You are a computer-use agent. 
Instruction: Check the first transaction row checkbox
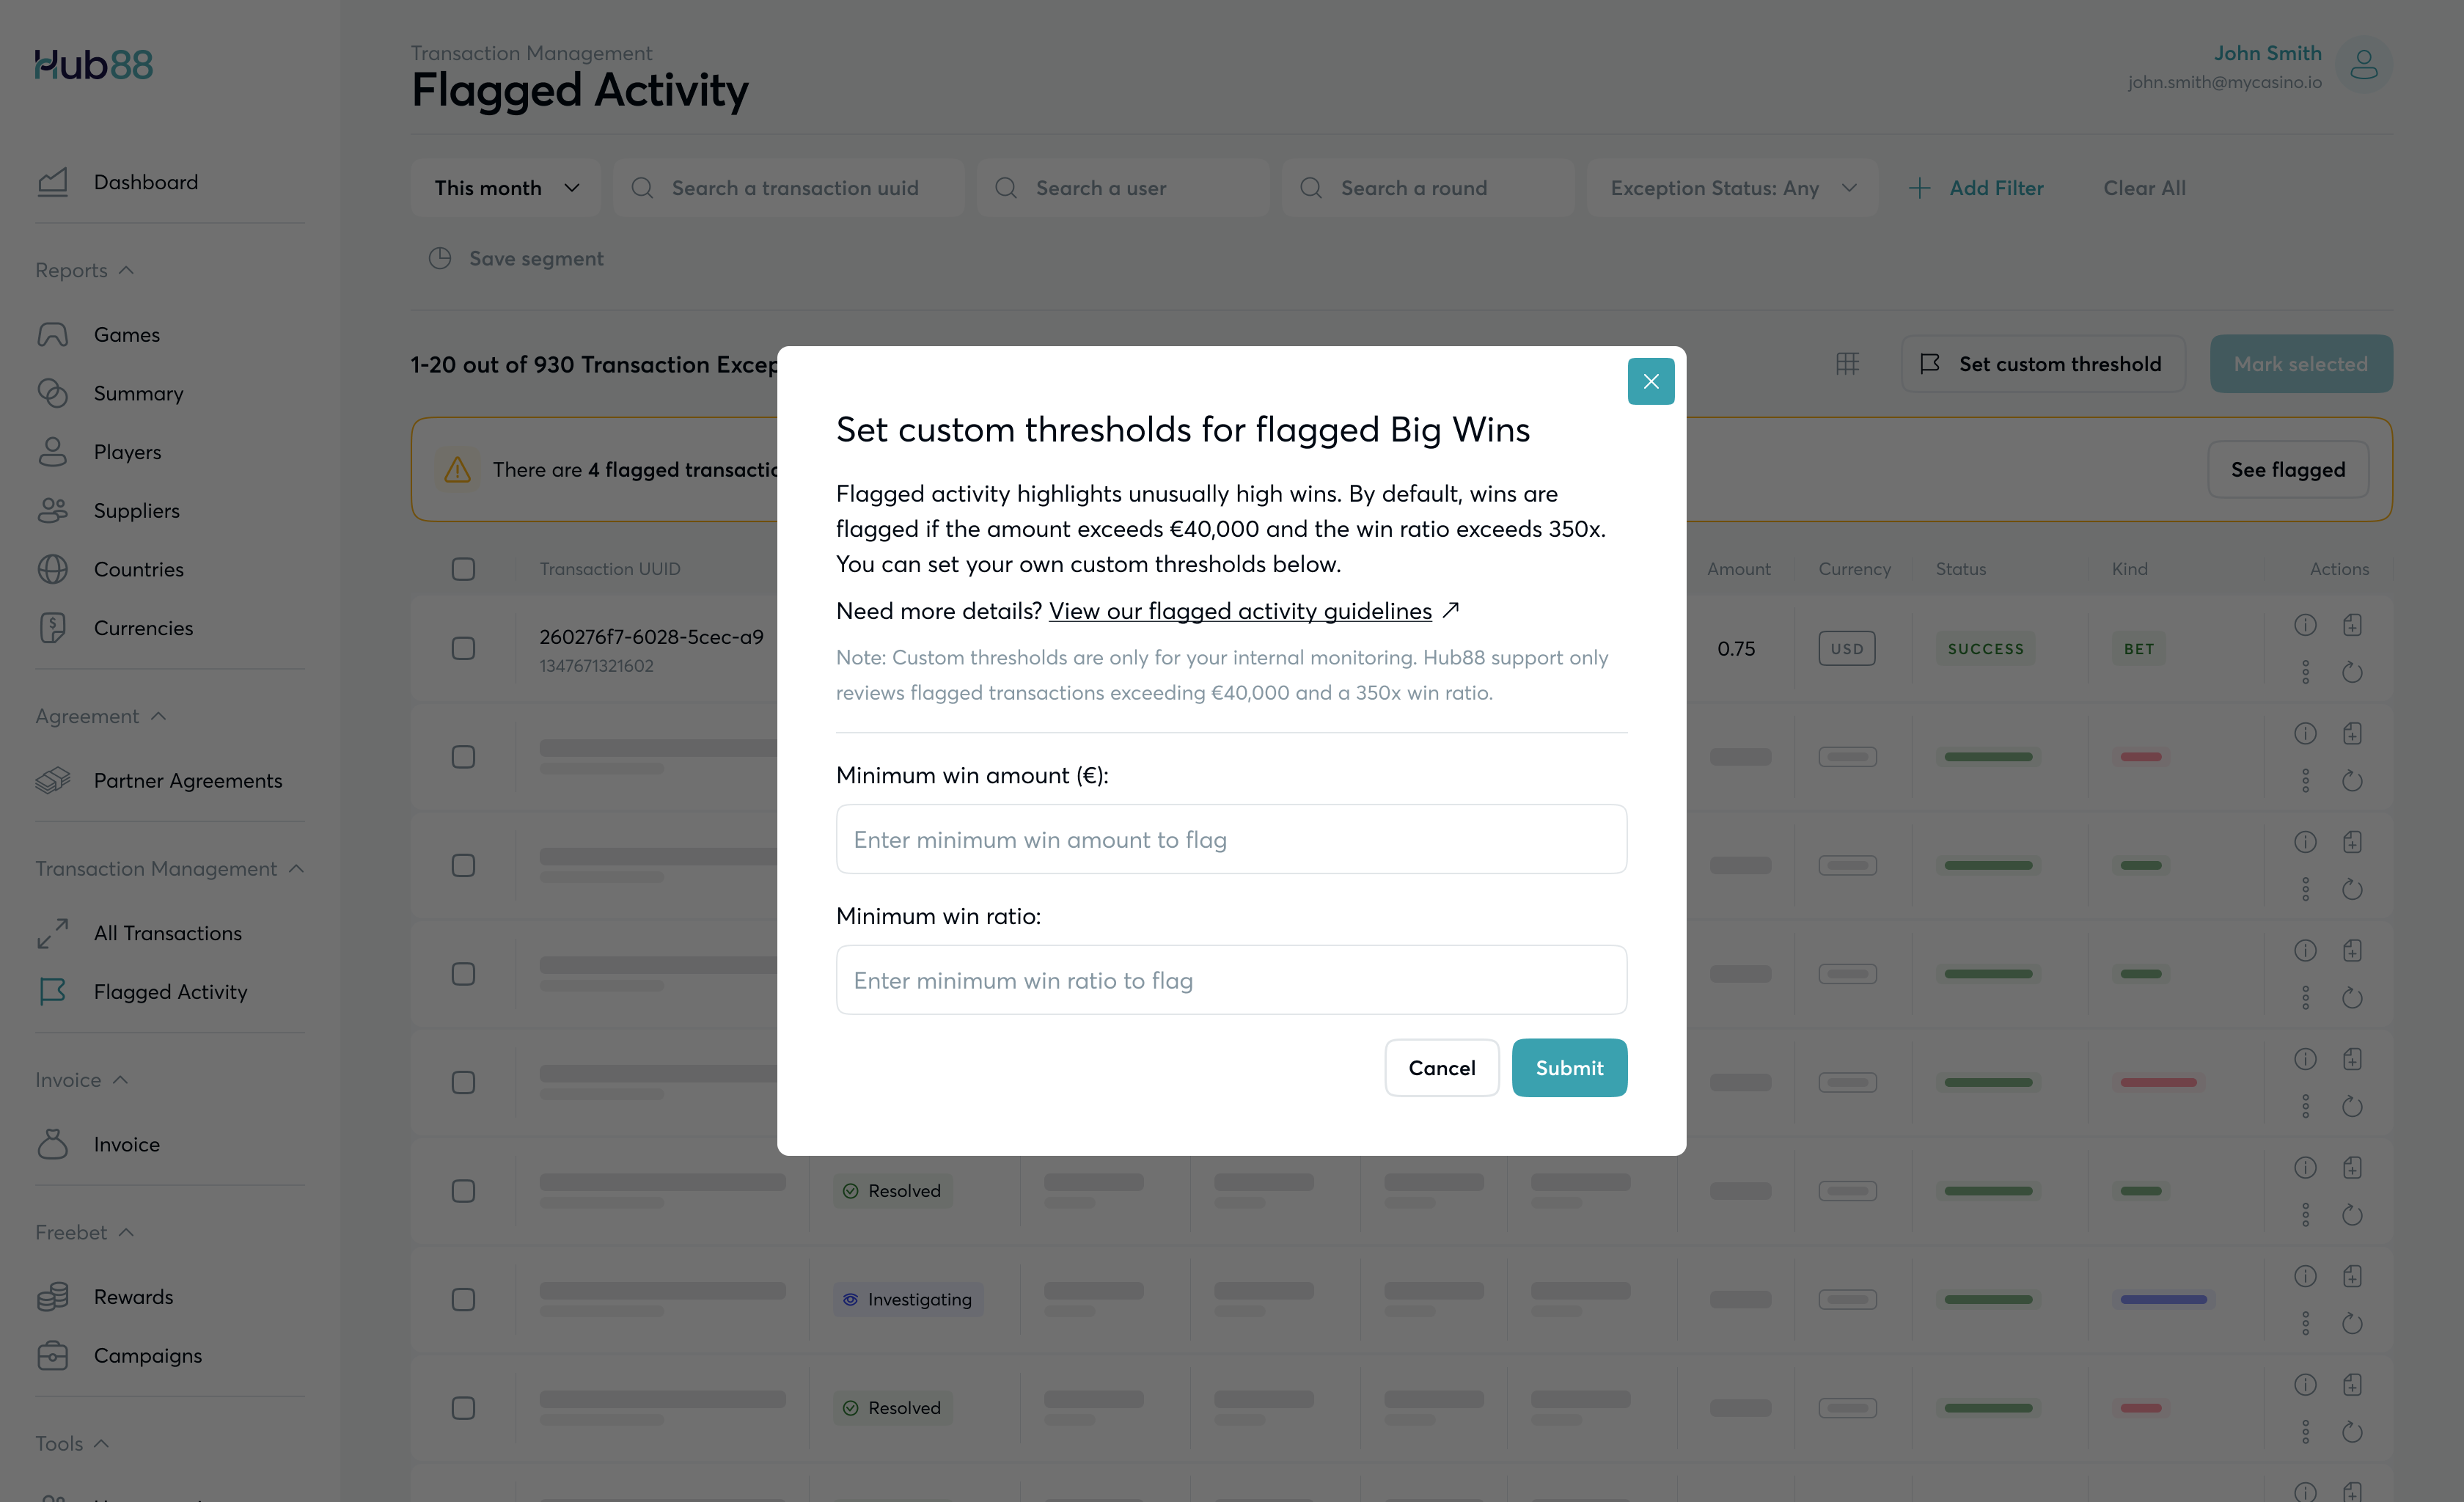click(463, 648)
